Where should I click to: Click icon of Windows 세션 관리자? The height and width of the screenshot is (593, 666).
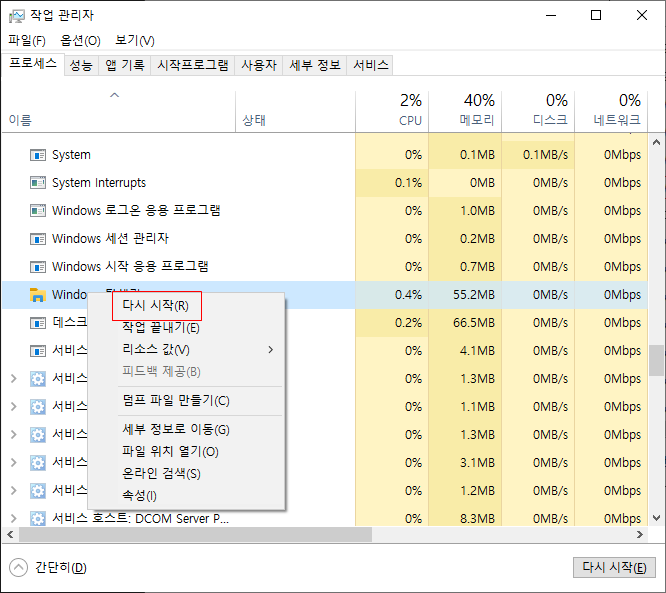[38, 239]
